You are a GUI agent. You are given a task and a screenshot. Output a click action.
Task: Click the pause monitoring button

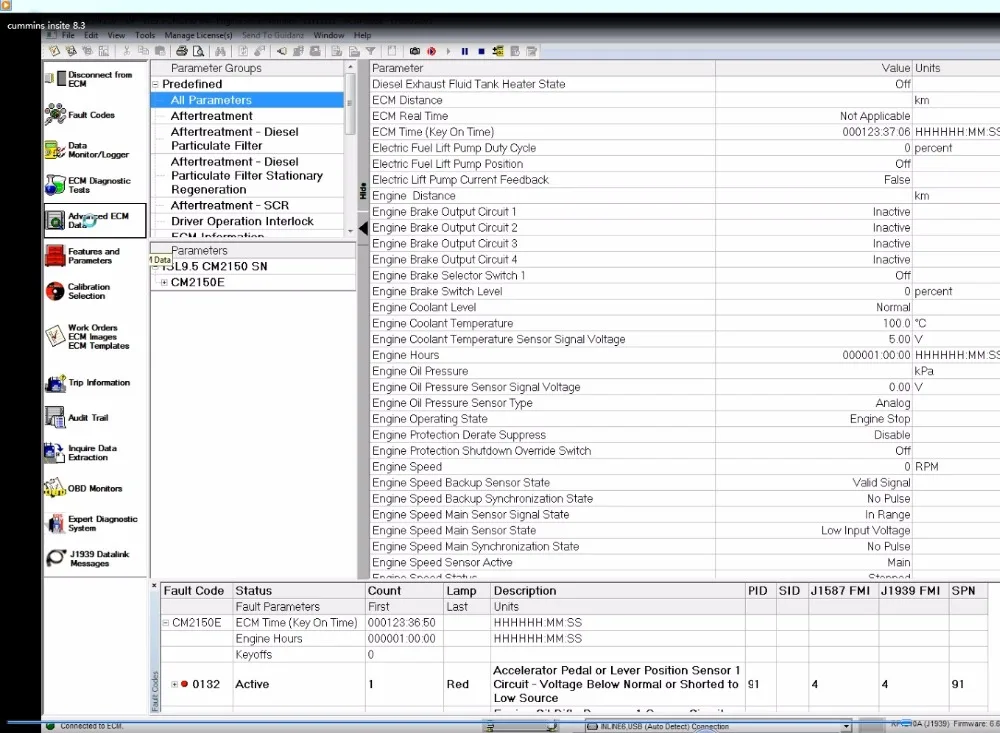[x=464, y=51]
